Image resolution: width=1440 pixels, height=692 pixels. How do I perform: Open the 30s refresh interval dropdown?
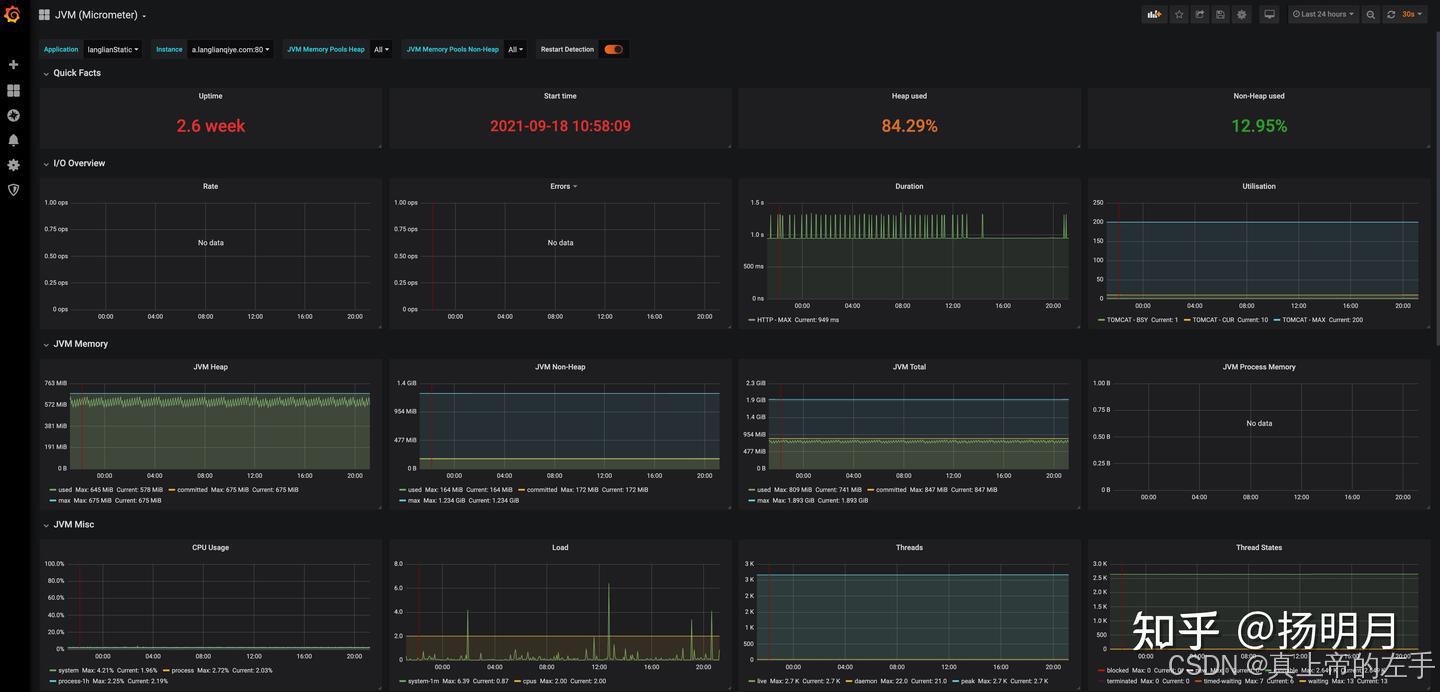(1412, 14)
